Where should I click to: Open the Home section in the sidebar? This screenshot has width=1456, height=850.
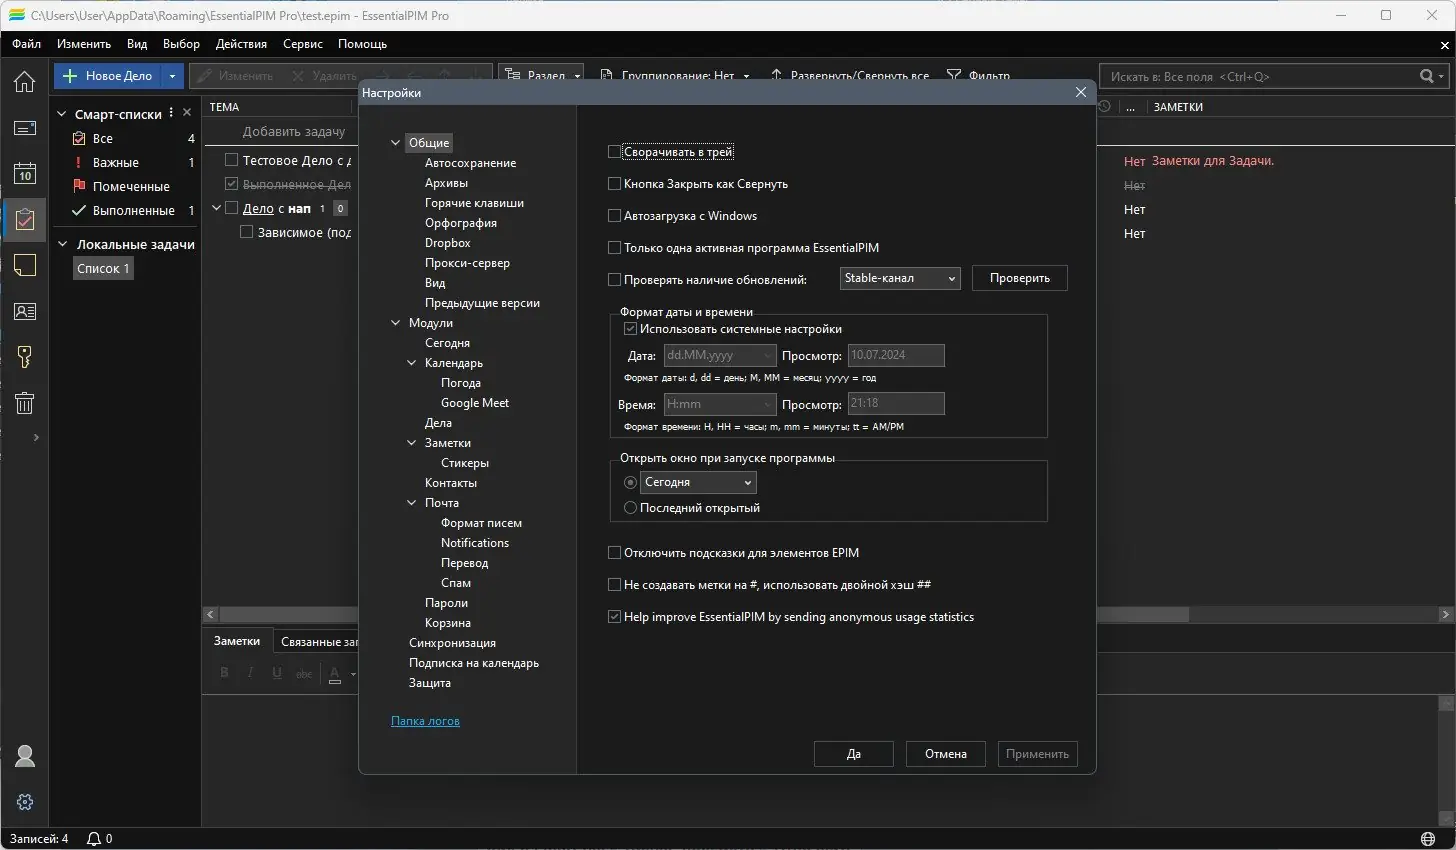24,81
